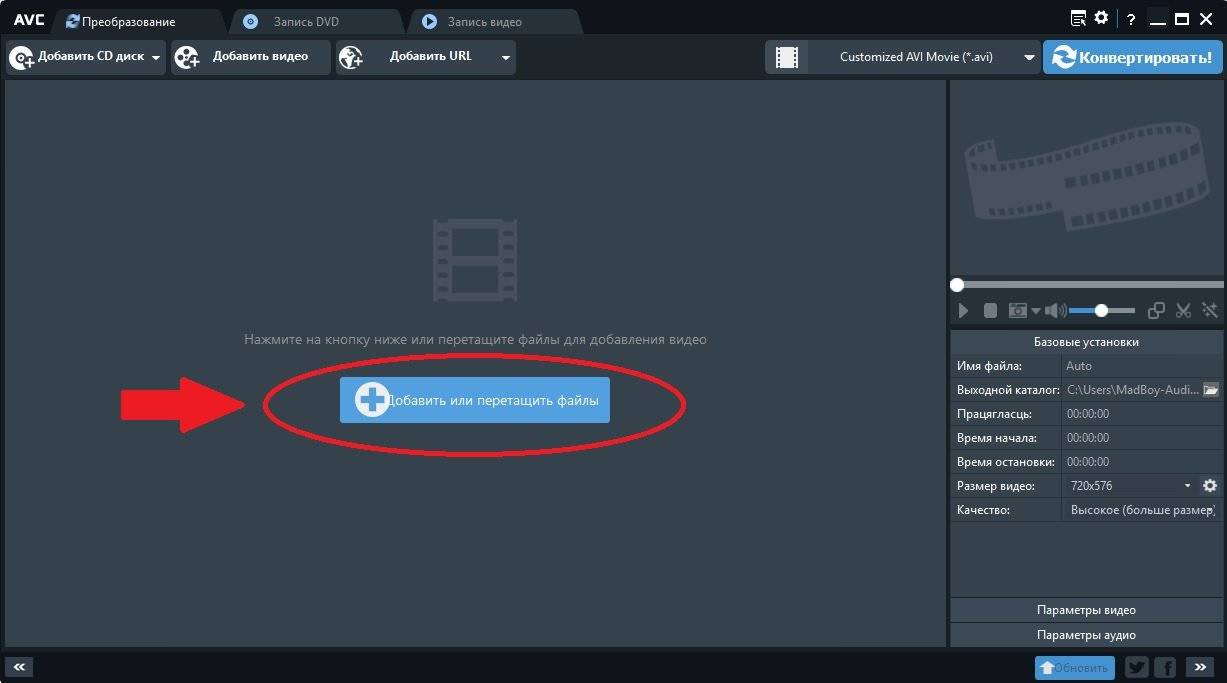
Task: Click Добавить или перетащить файлы button
Action: coord(475,400)
